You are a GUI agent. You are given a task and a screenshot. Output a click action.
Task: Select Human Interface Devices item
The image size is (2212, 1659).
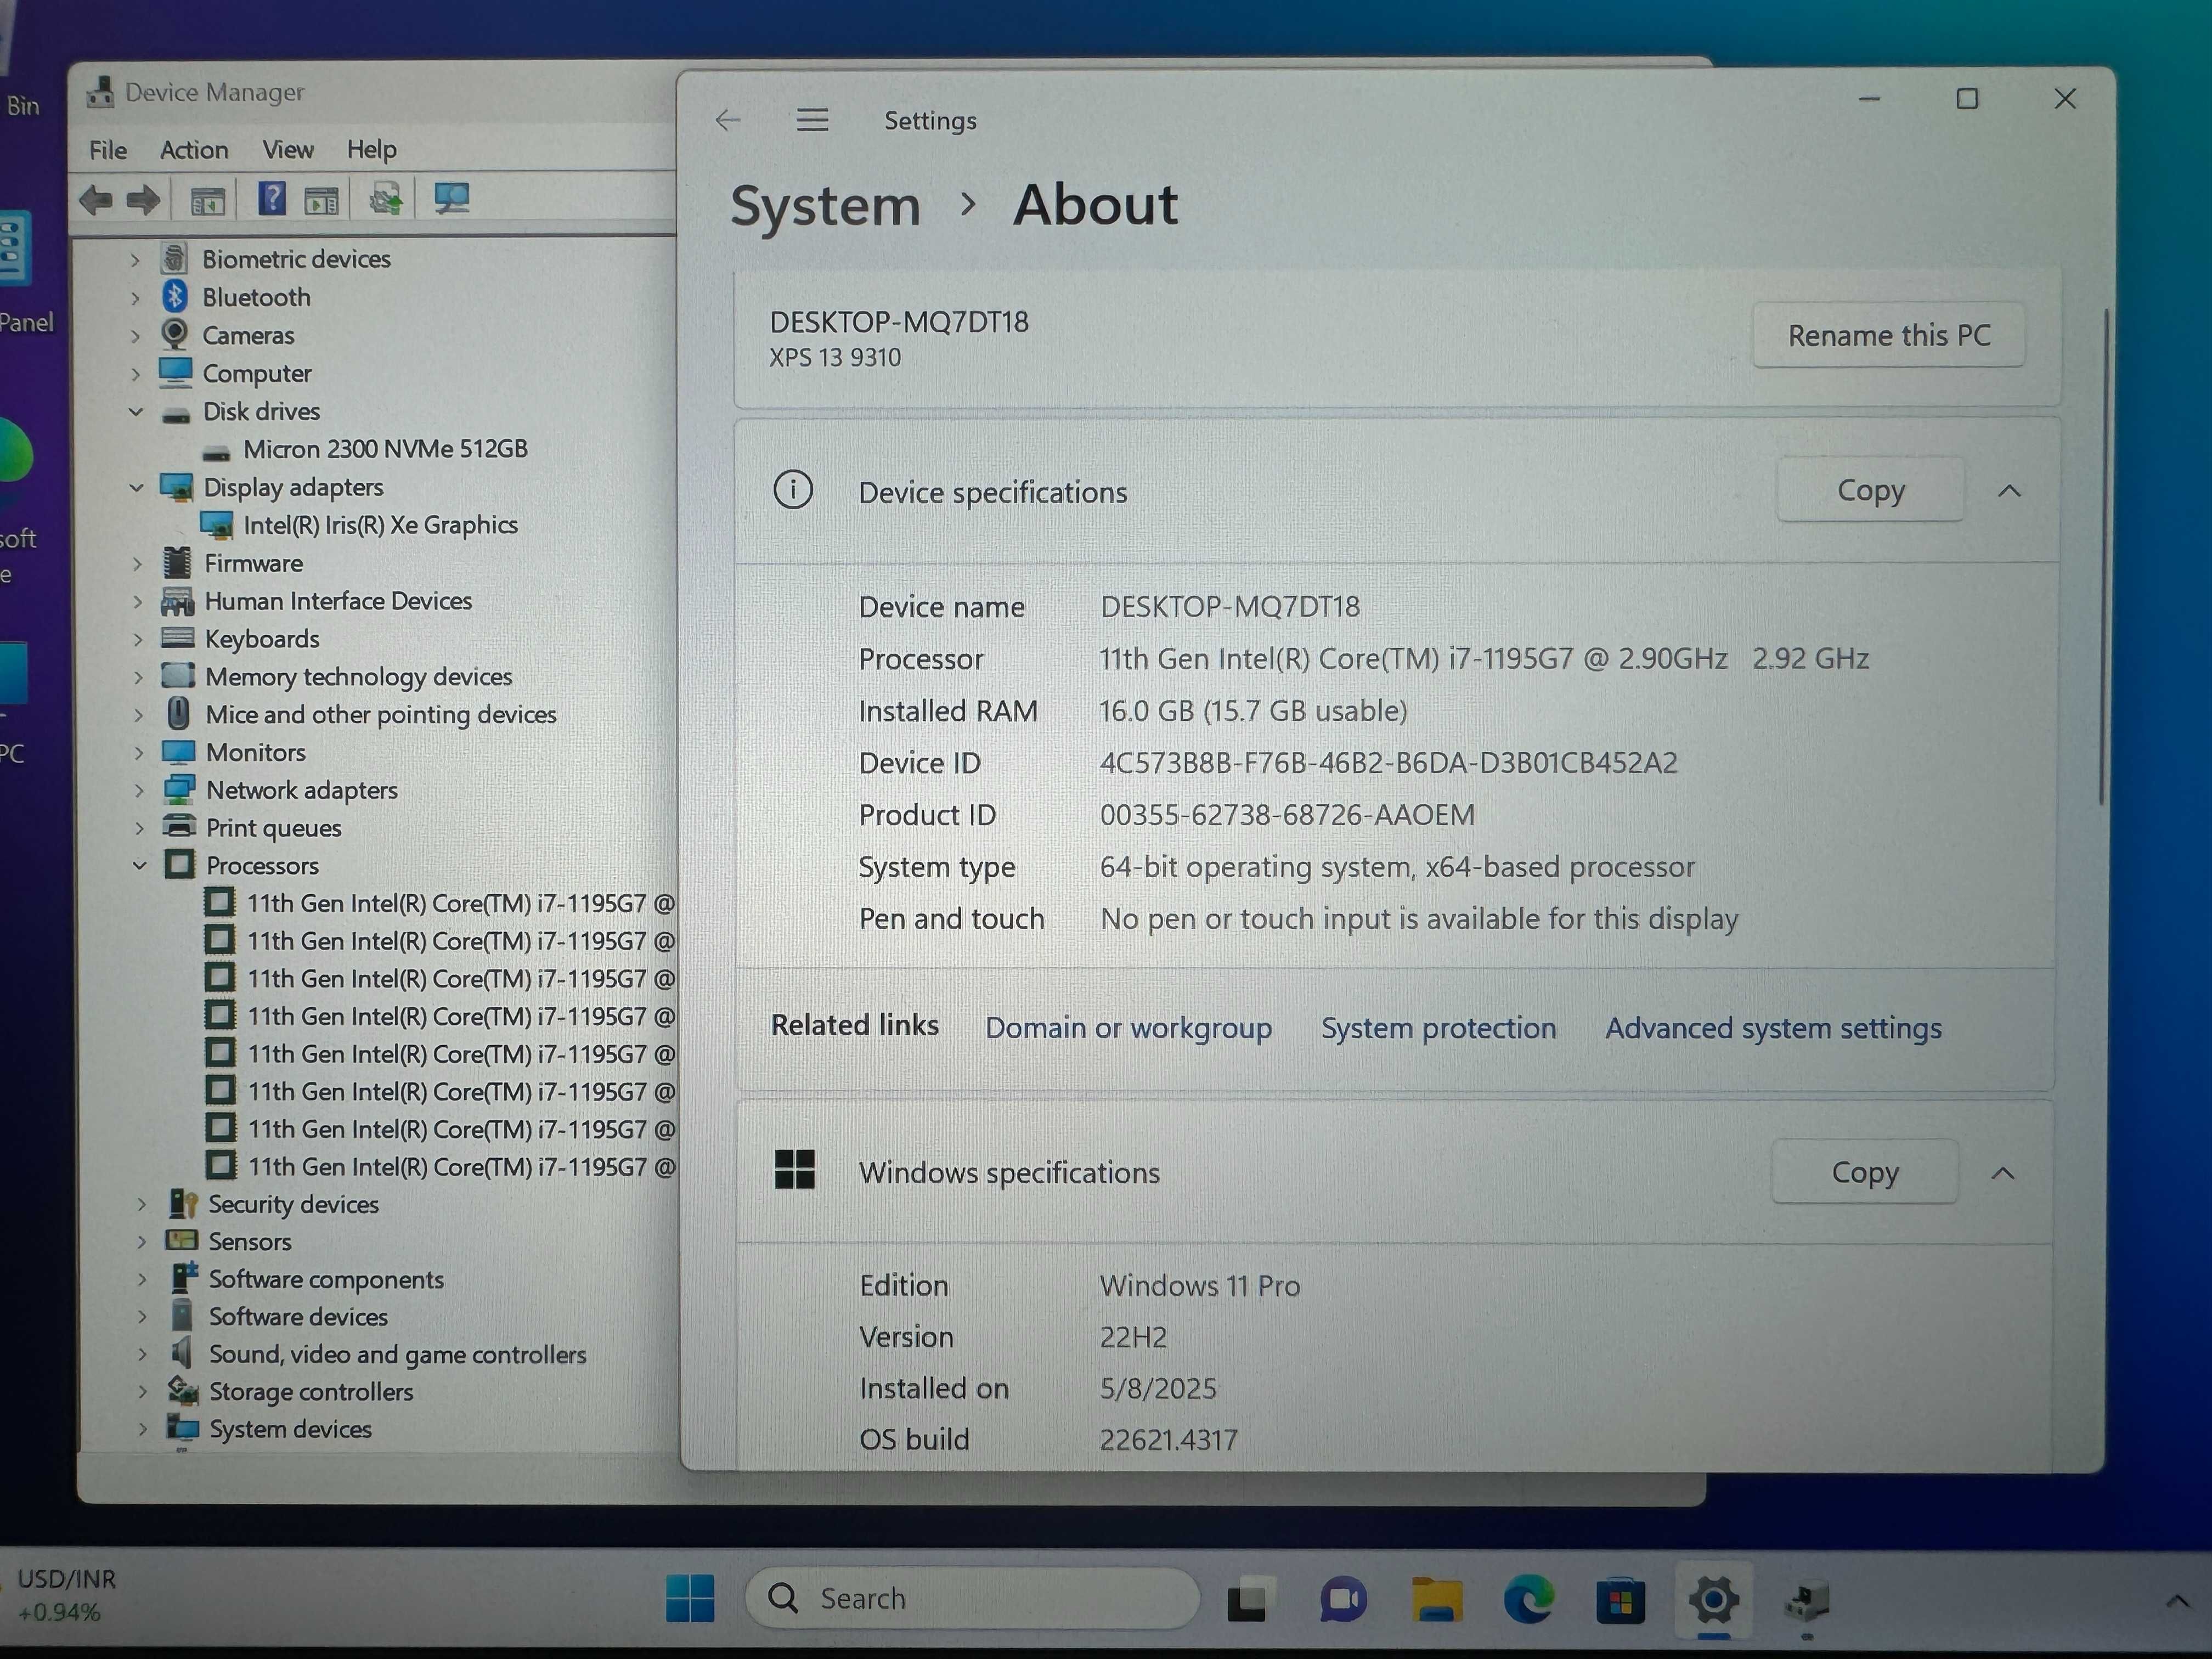click(x=338, y=601)
